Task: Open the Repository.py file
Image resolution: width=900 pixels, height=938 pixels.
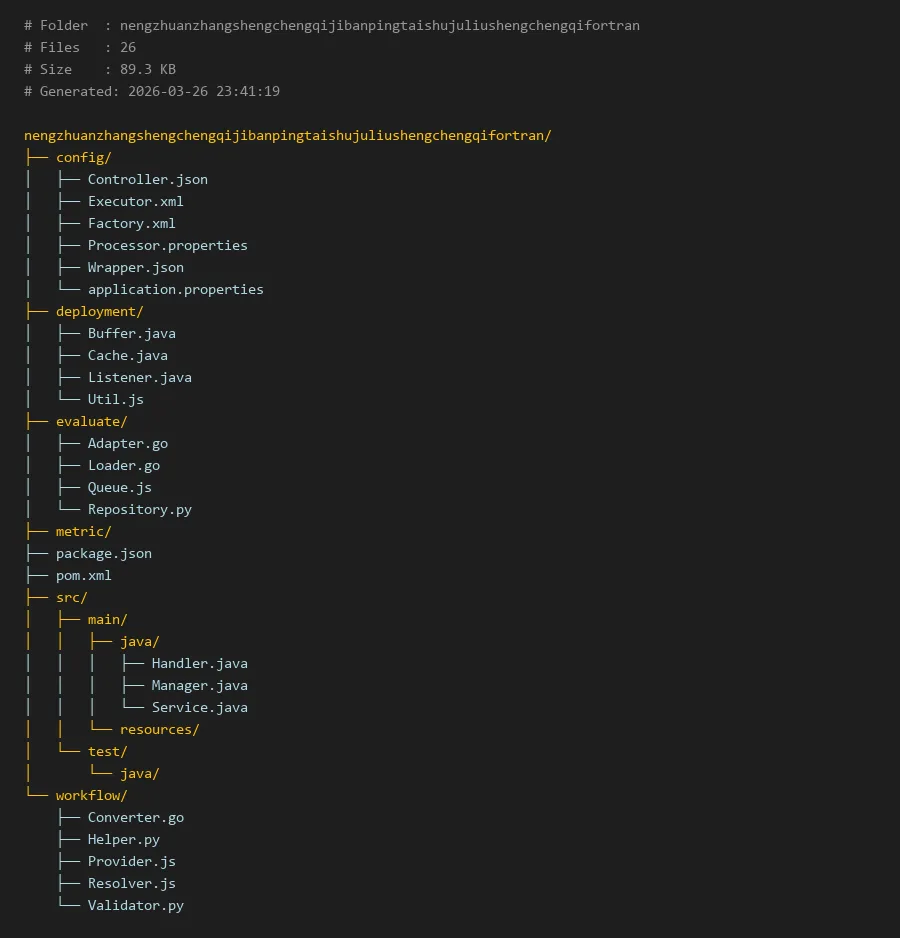Action: [139, 509]
